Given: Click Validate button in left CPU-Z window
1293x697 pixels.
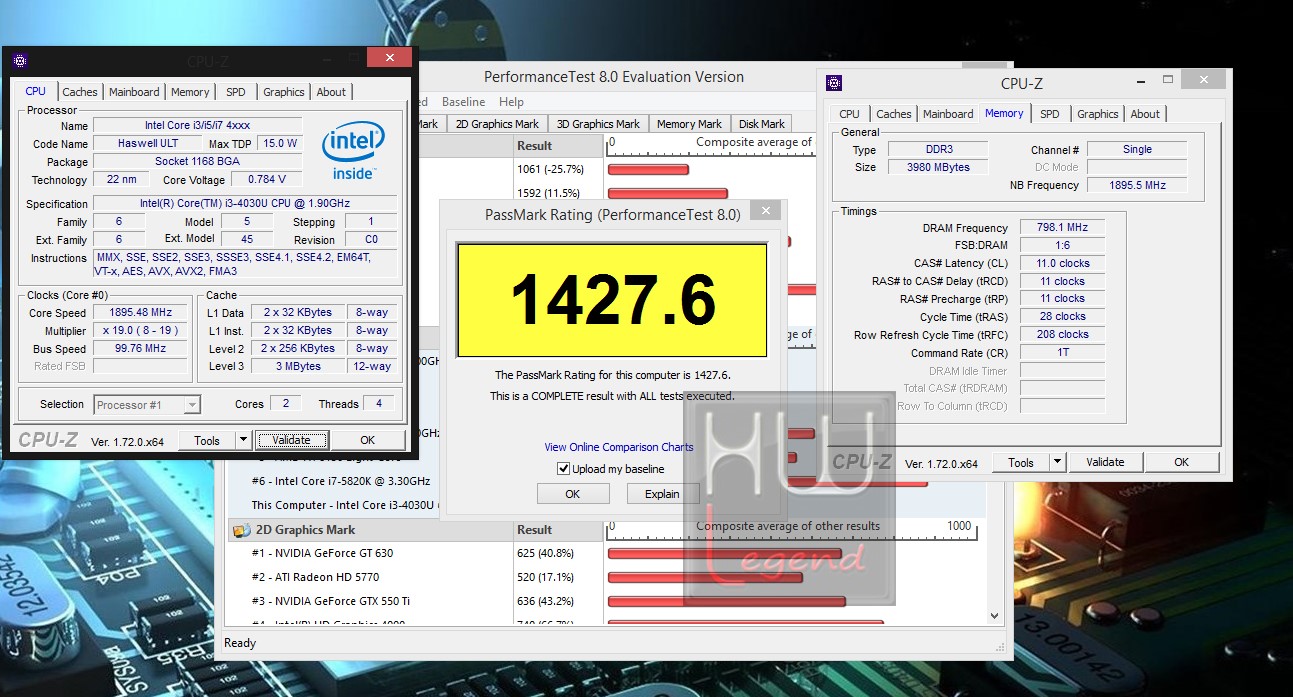Looking at the screenshot, I should pyautogui.click(x=291, y=440).
